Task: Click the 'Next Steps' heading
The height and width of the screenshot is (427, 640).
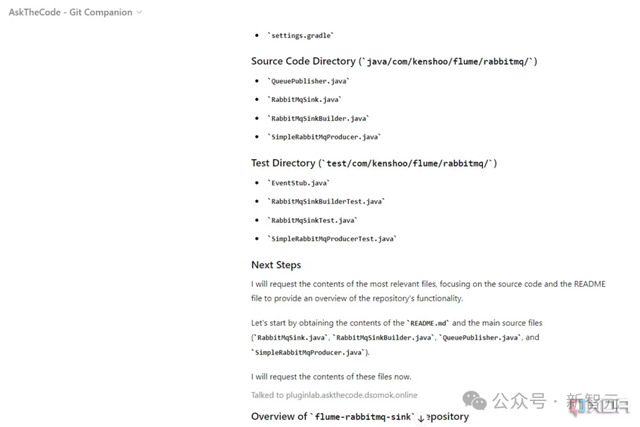Action: (x=276, y=265)
